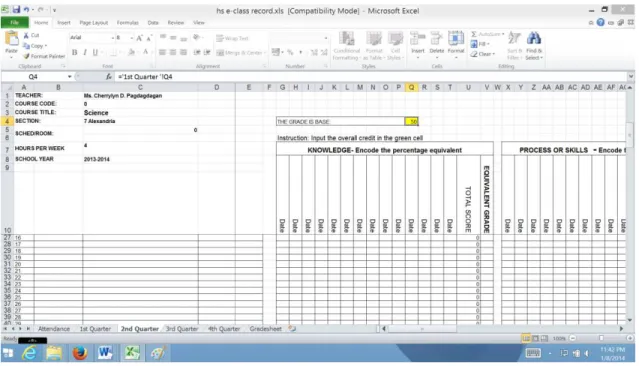Switch to the Page Layout ribbon tab
Image resolution: width=639 pixels, height=366 pixels.
click(94, 23)
